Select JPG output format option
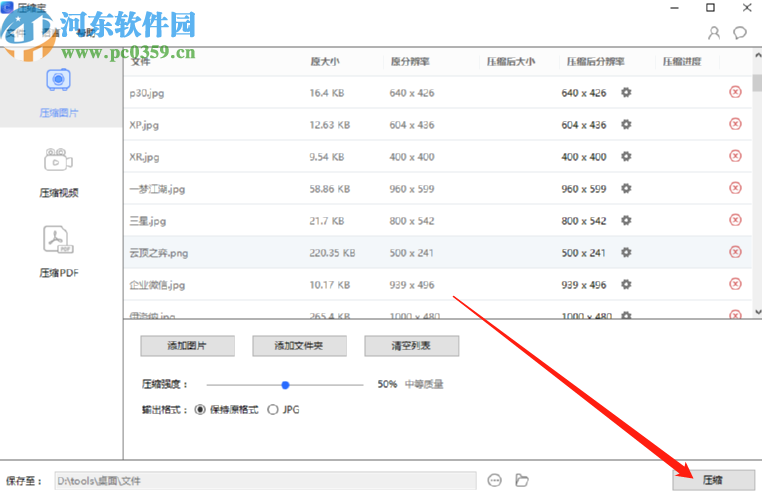Viewport: 762px width, 500px height. coord(283,410)
